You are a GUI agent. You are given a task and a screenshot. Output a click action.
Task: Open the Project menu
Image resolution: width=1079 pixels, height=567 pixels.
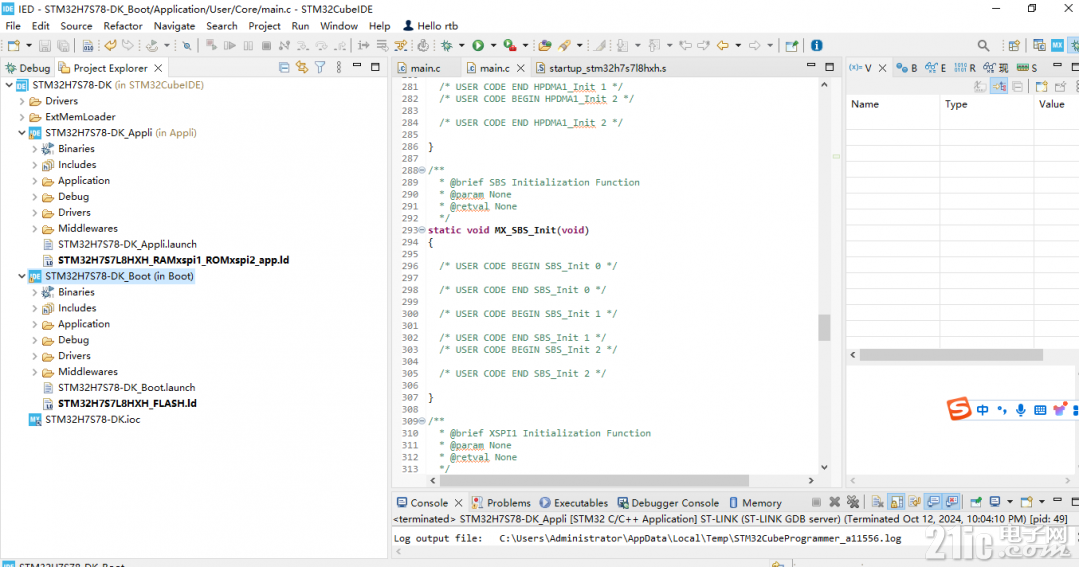pyautogui.click(x=264, y=26)
